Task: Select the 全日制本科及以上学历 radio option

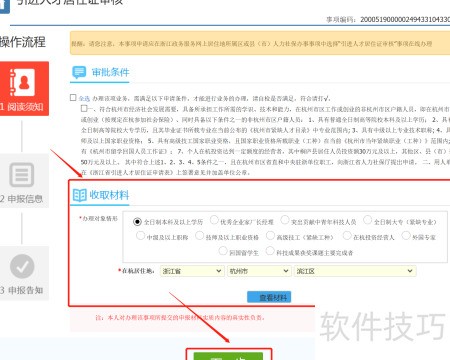Action: coord(137,222)
